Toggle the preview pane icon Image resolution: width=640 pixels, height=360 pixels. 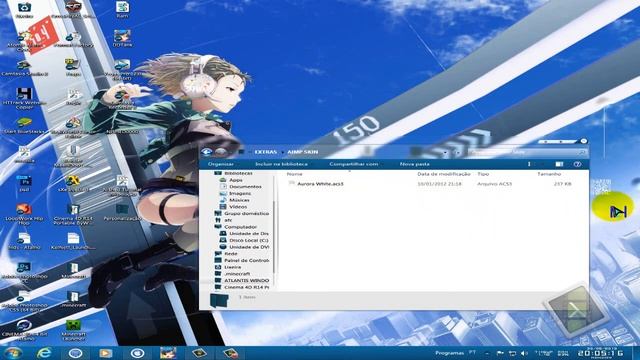coord(559,164)
